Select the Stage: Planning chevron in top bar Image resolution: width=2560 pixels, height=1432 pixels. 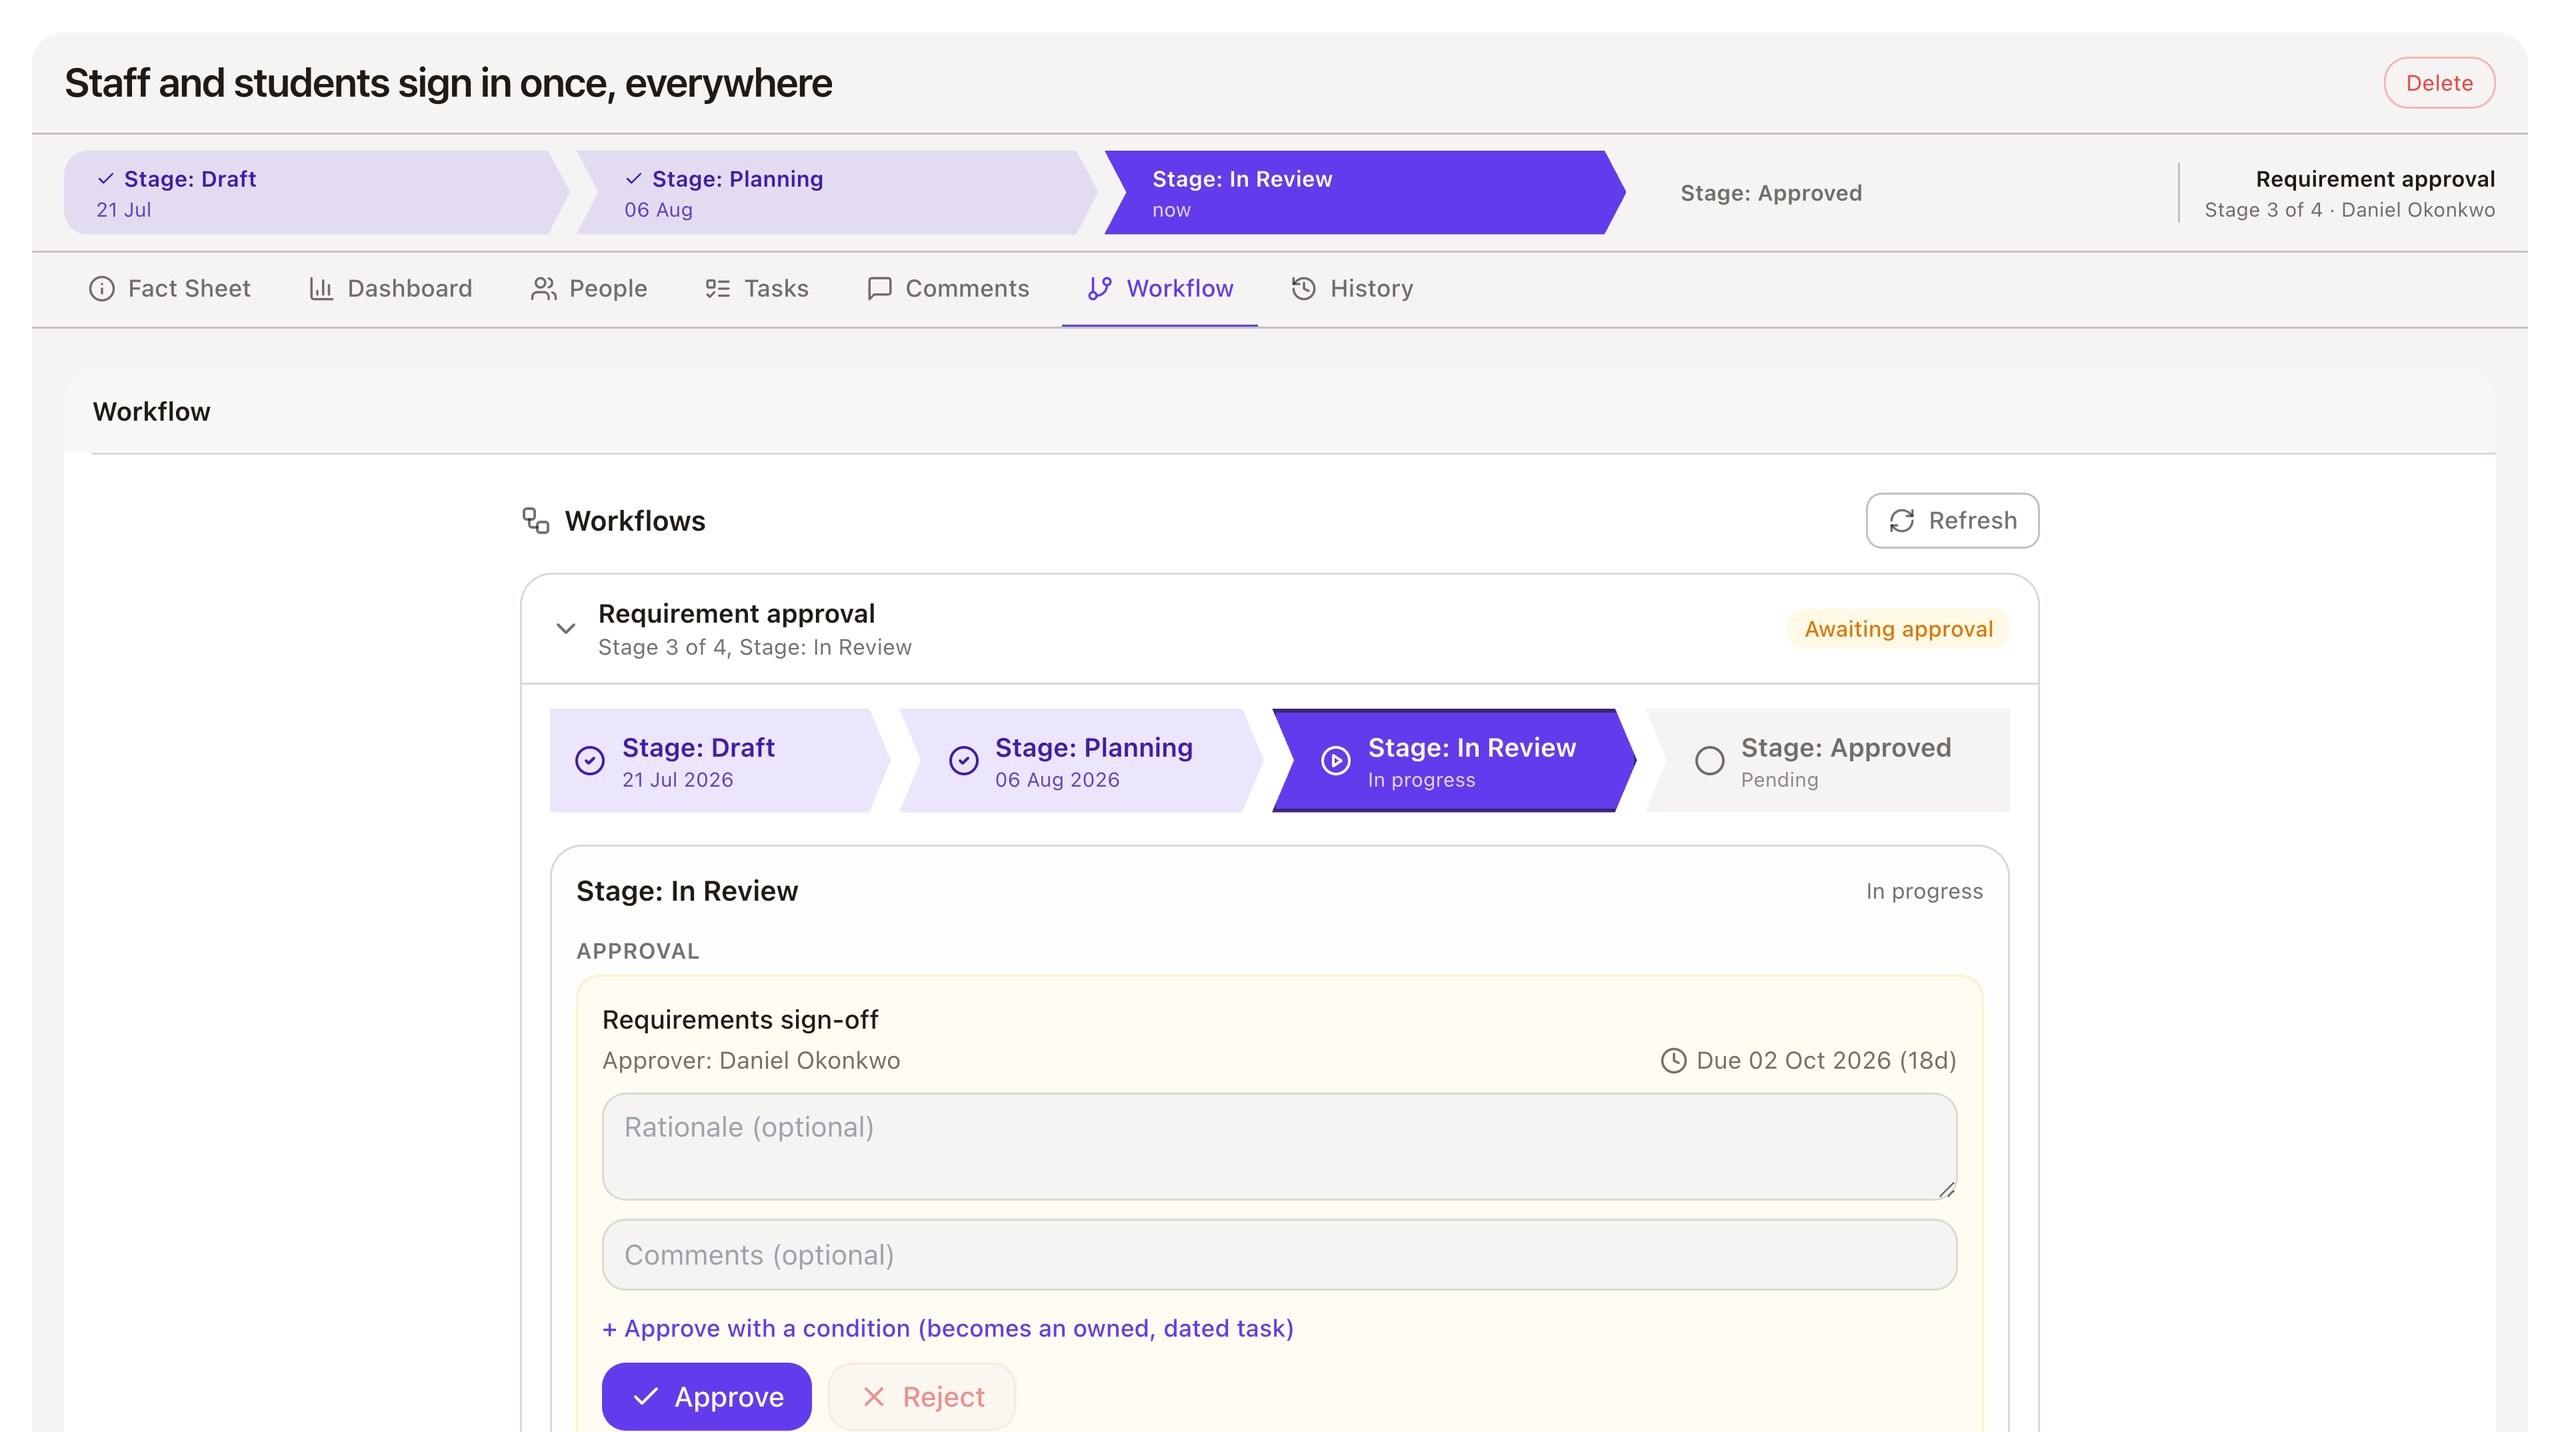pos(836,193)
